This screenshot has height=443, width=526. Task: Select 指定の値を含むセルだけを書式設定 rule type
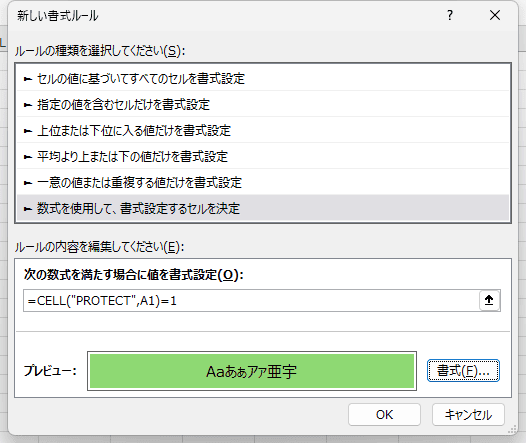coord(263,105)
